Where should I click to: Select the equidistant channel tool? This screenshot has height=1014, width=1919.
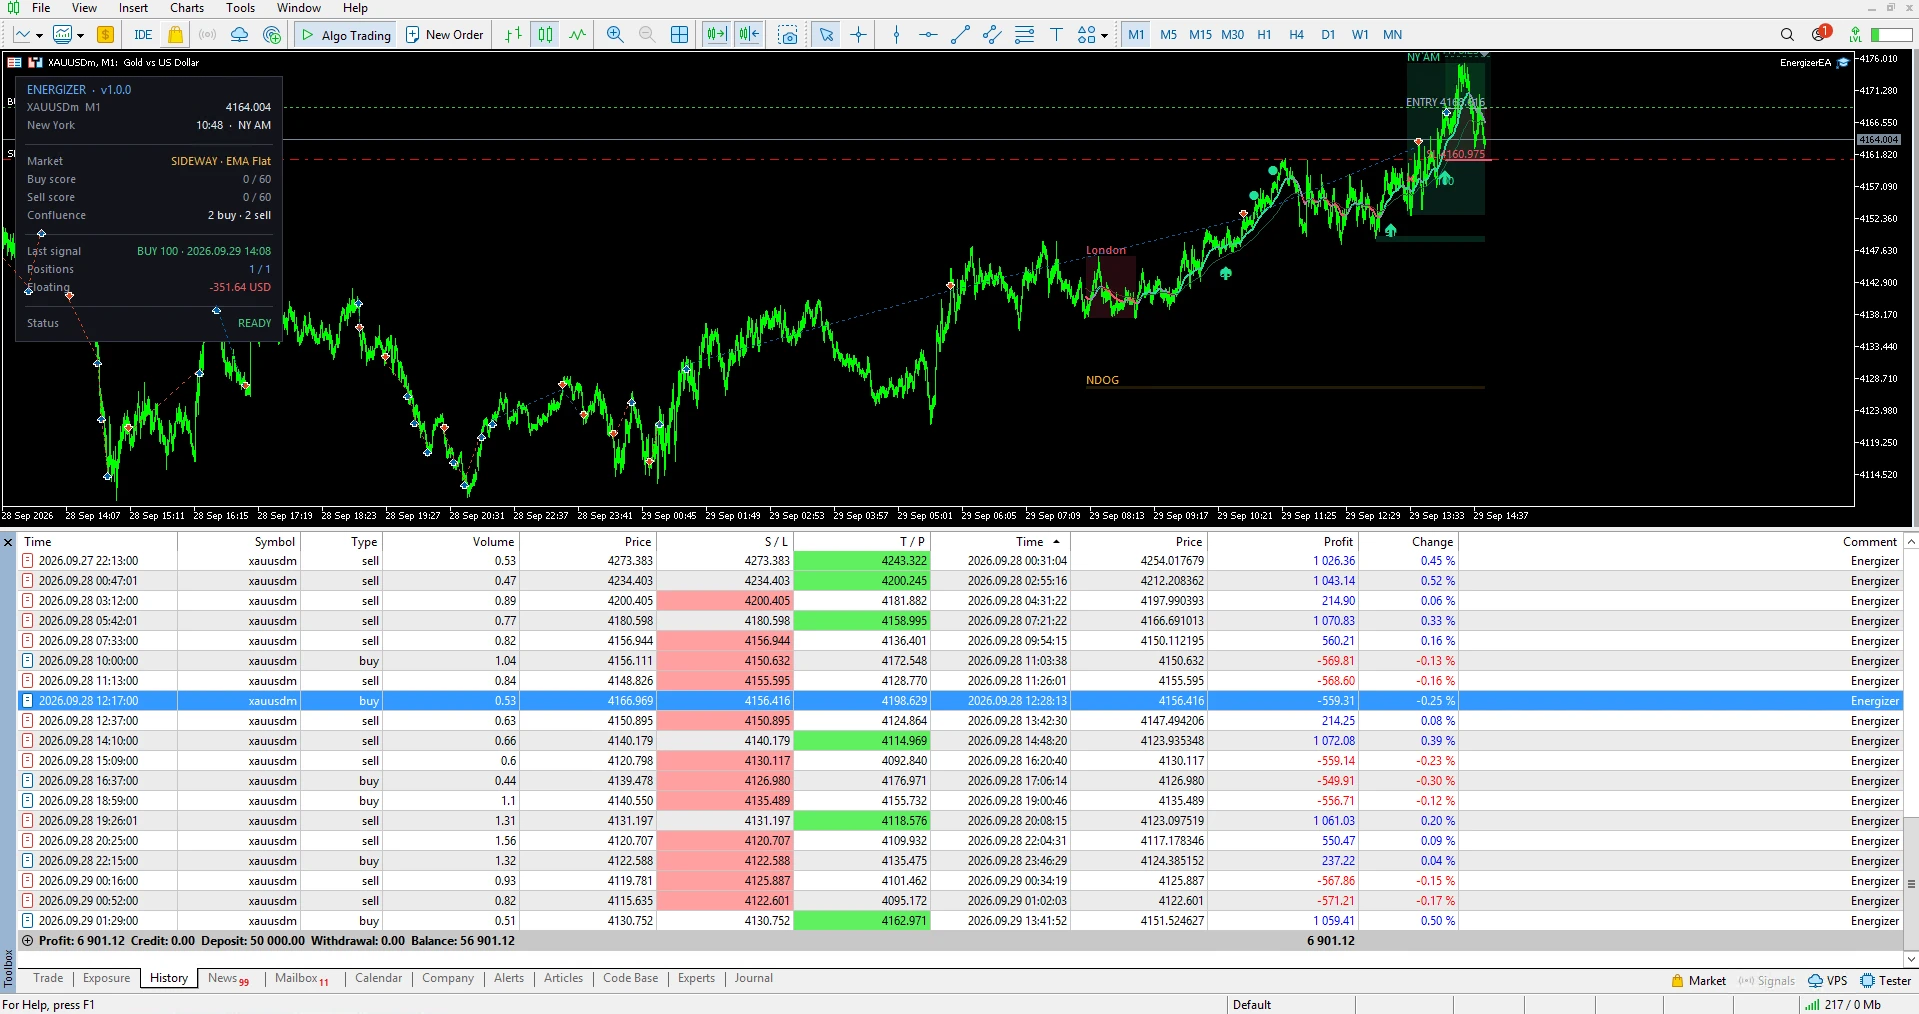pos(992,35)
